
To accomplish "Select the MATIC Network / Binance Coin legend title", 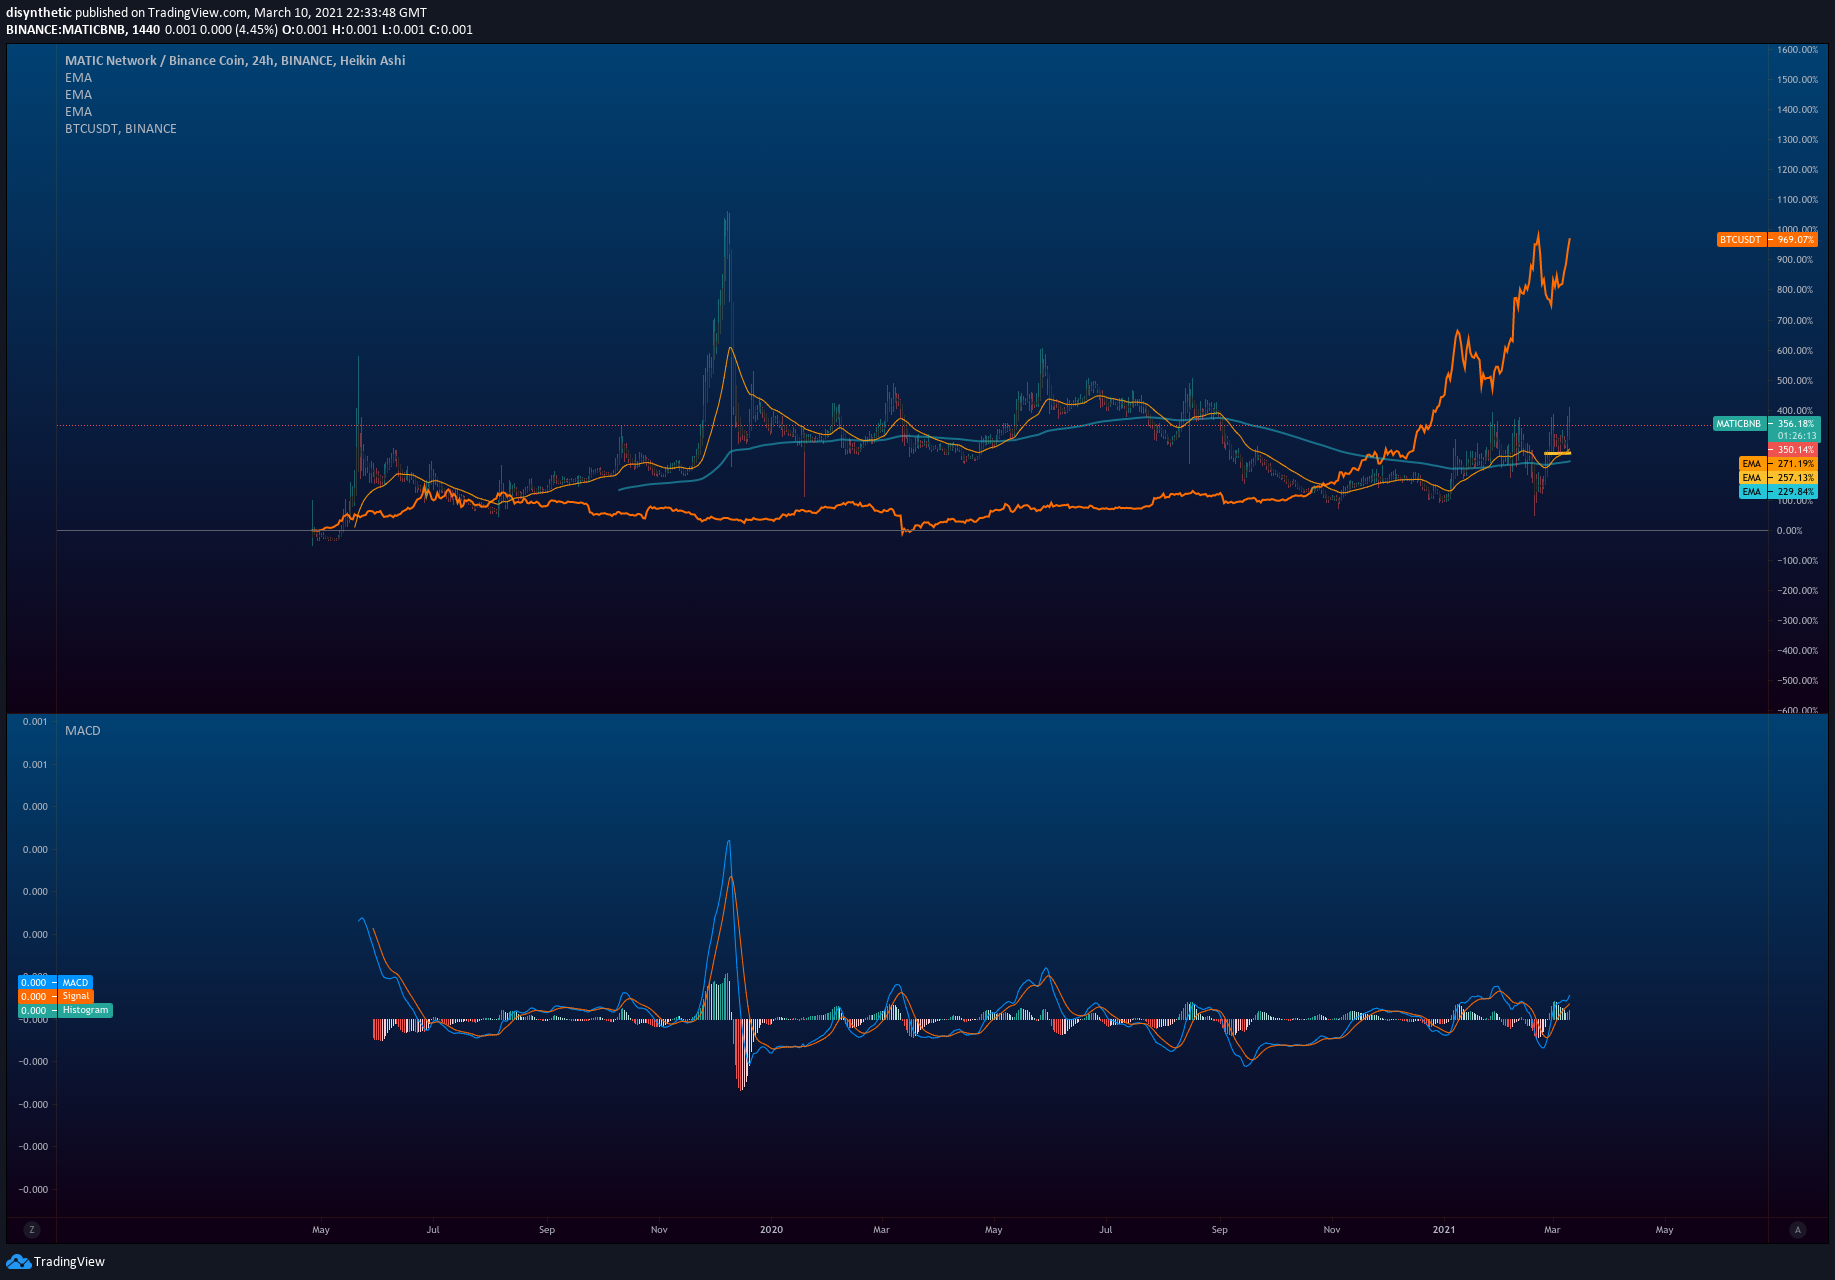I will point(235,61).
